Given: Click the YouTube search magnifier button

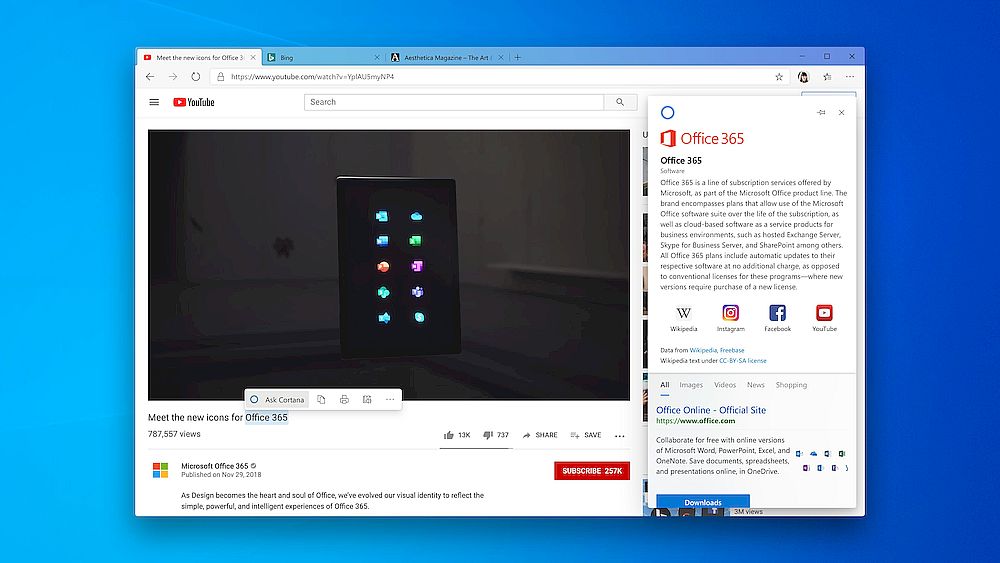Looking at the screenshot, I should [620, 102].
